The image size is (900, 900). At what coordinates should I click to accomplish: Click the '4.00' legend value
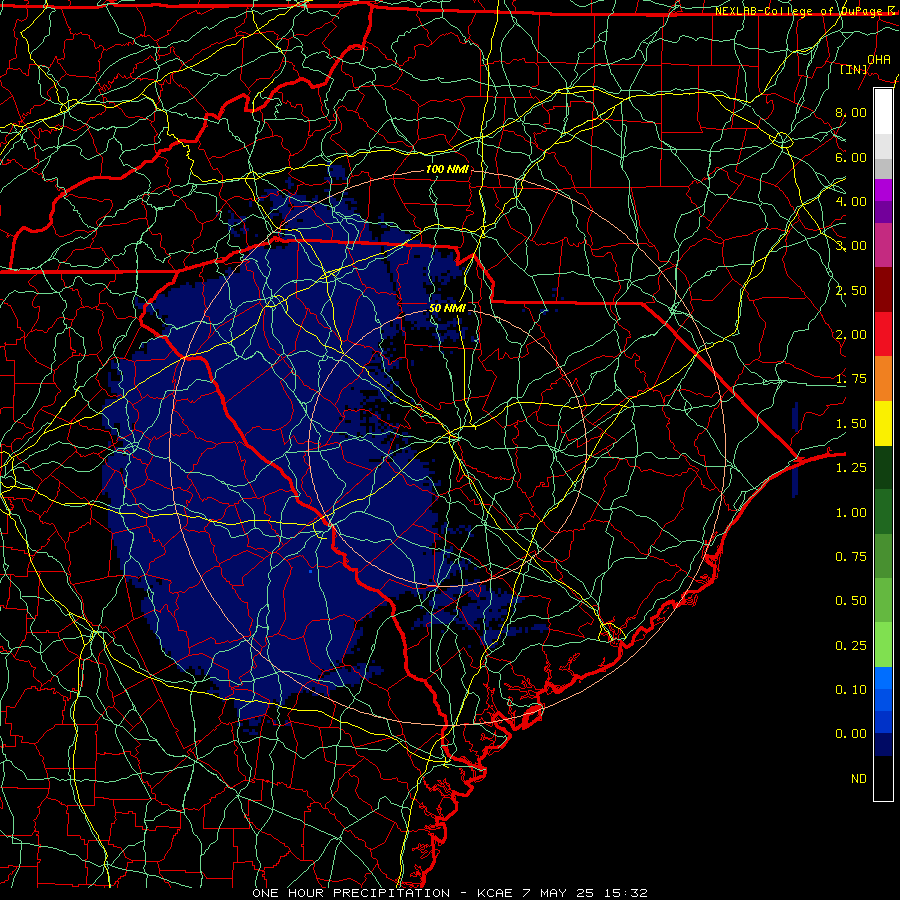851,201
